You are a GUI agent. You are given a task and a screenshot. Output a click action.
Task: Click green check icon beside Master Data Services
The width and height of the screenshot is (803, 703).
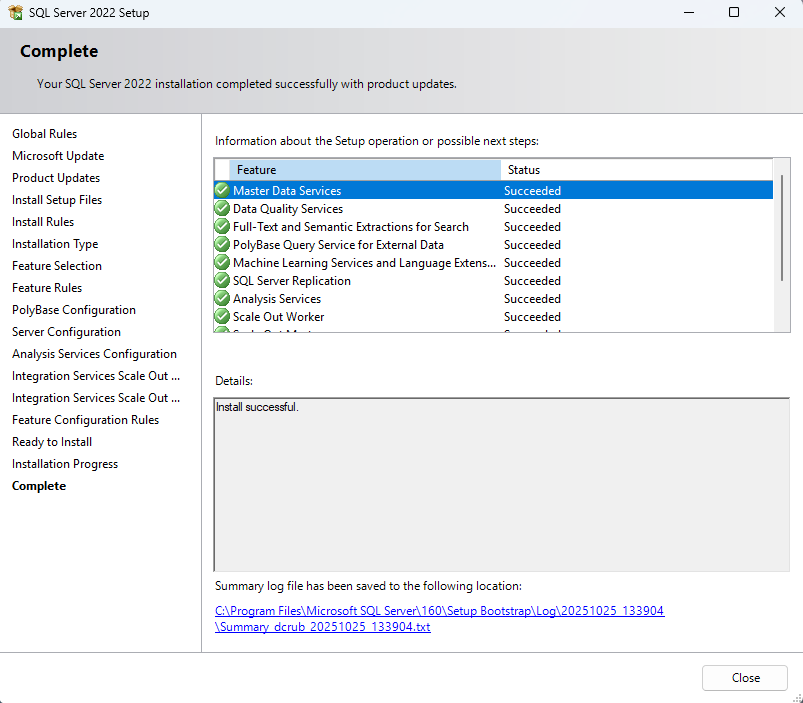[222, 190]
